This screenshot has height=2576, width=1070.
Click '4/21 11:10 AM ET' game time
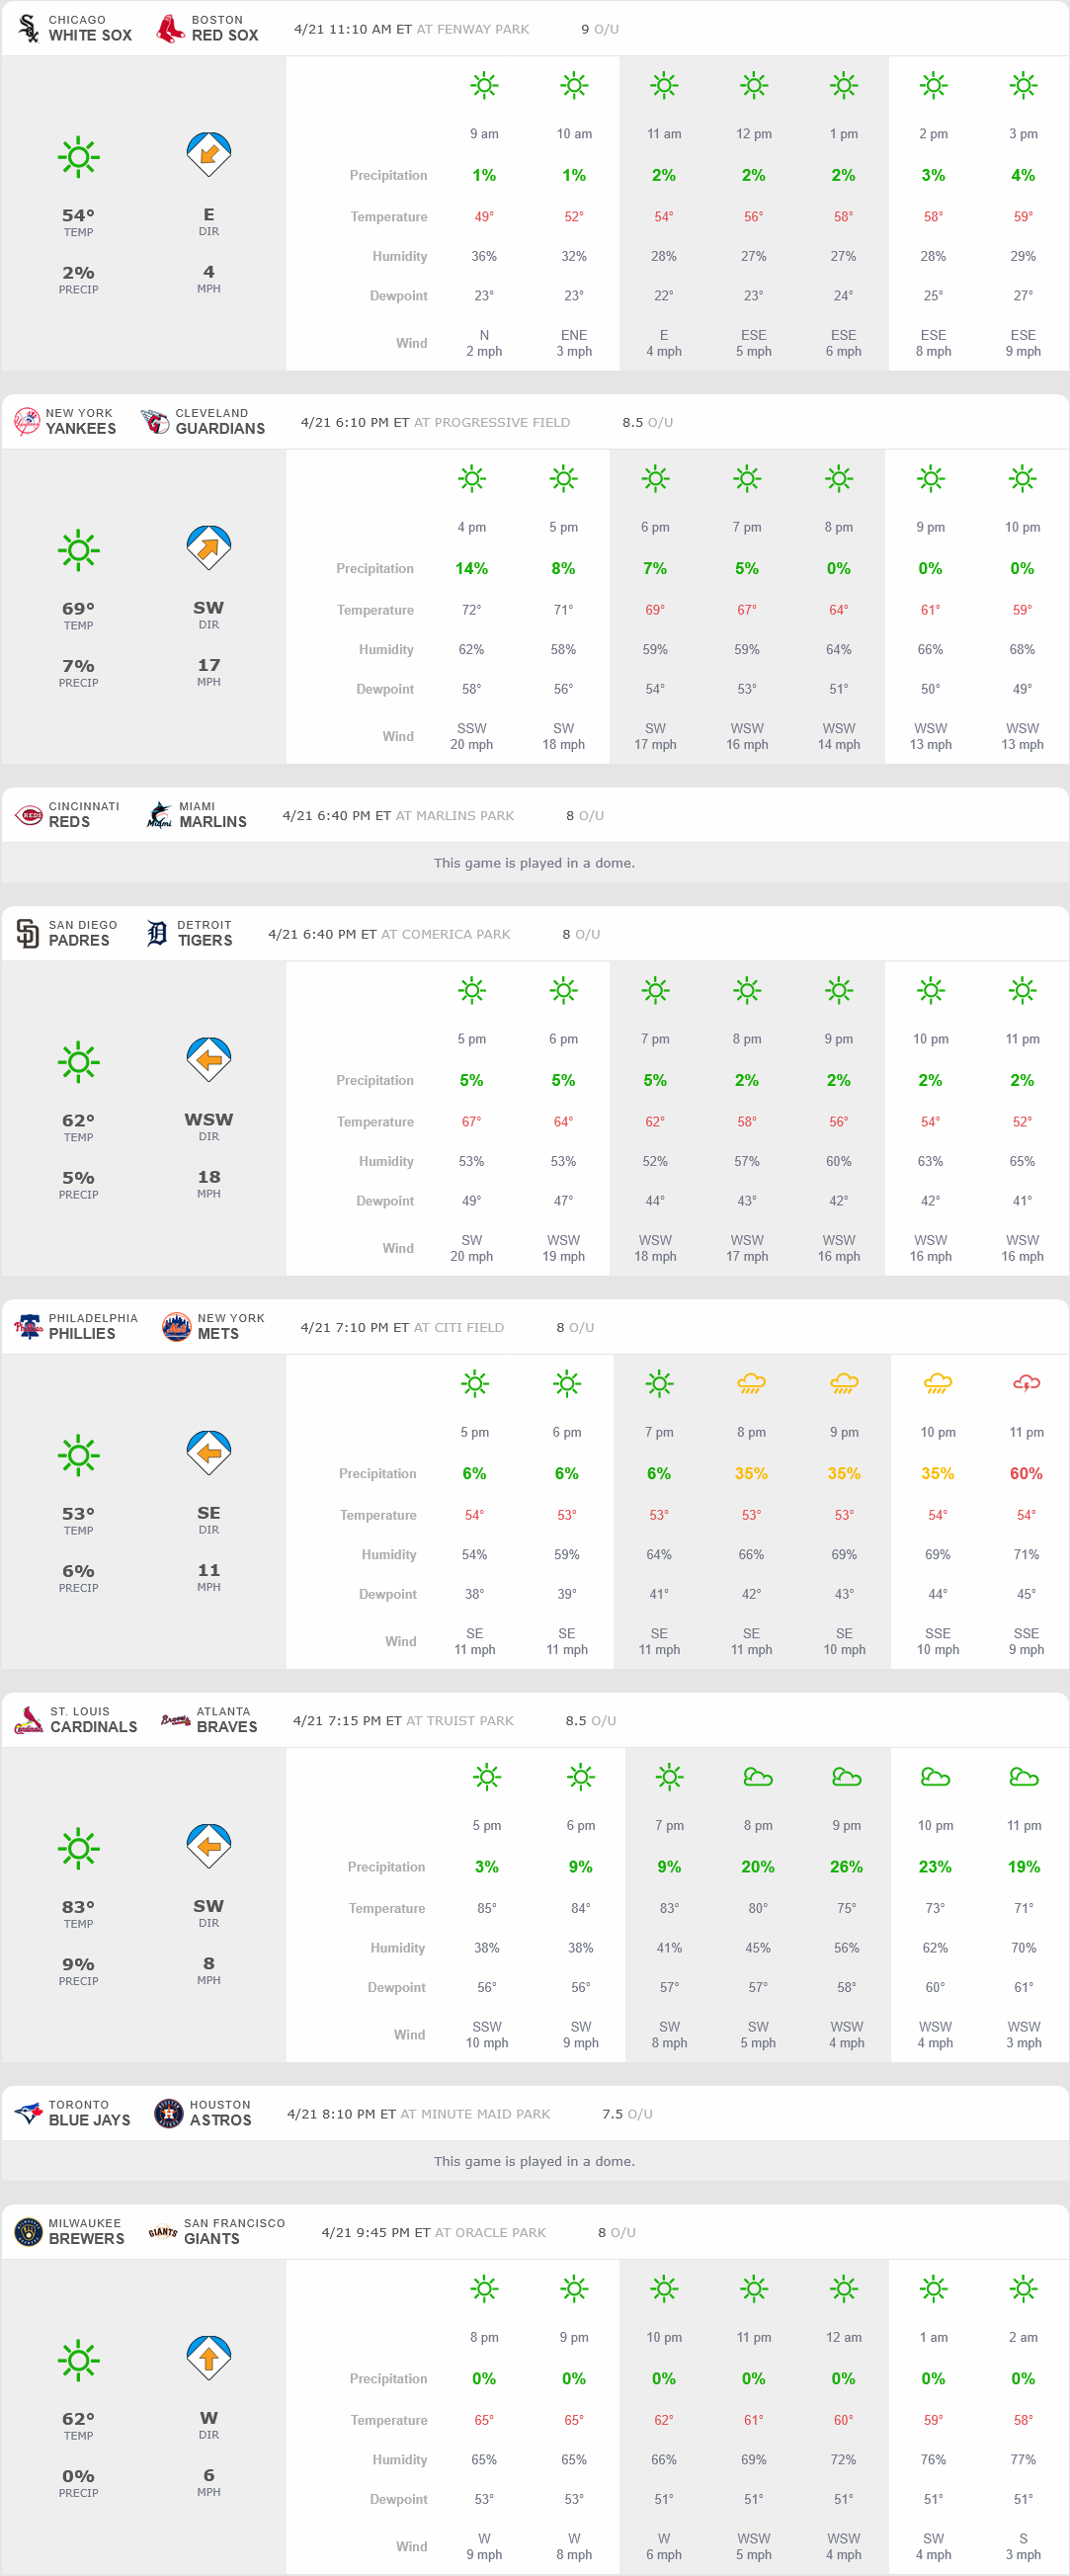(353, 29)
